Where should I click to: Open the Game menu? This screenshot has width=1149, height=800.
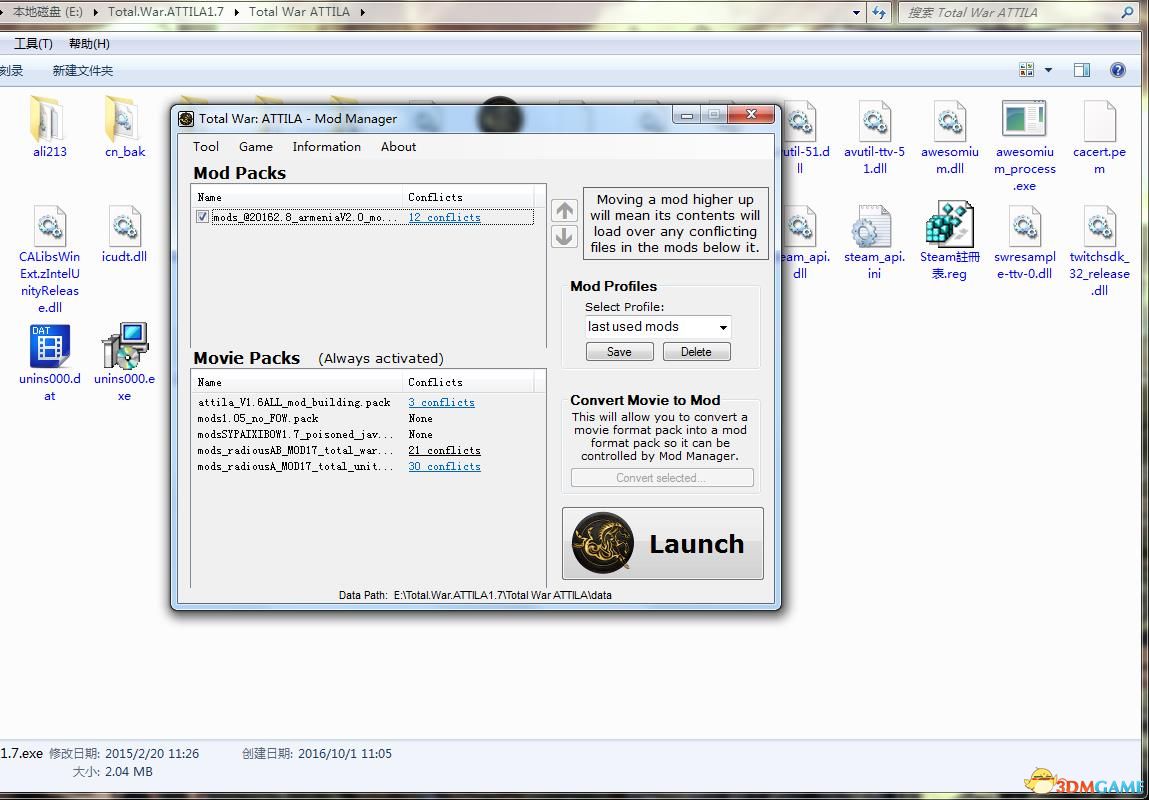256,147
